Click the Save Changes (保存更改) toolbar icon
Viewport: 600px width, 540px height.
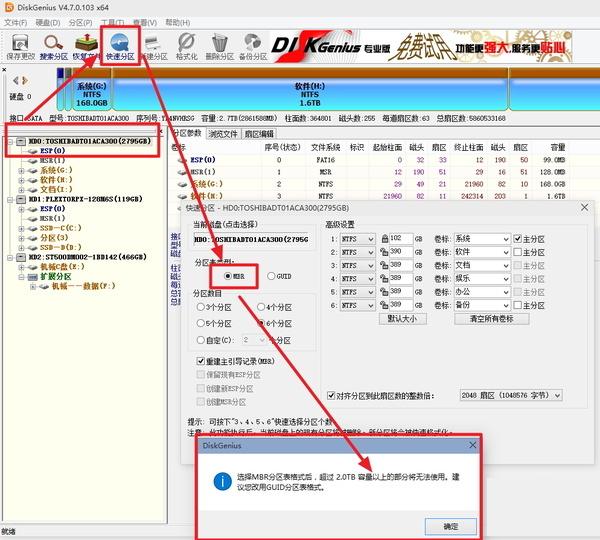(x=20, y=47)
